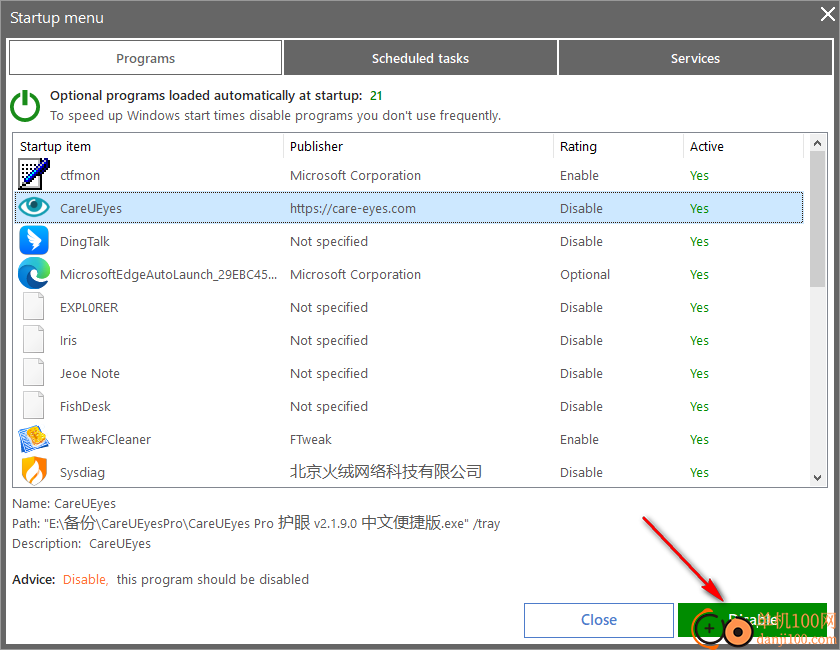Click Yes active value in Sysdiag row
This screenshot has width=840, height=650.
click(x=699, y=473)
